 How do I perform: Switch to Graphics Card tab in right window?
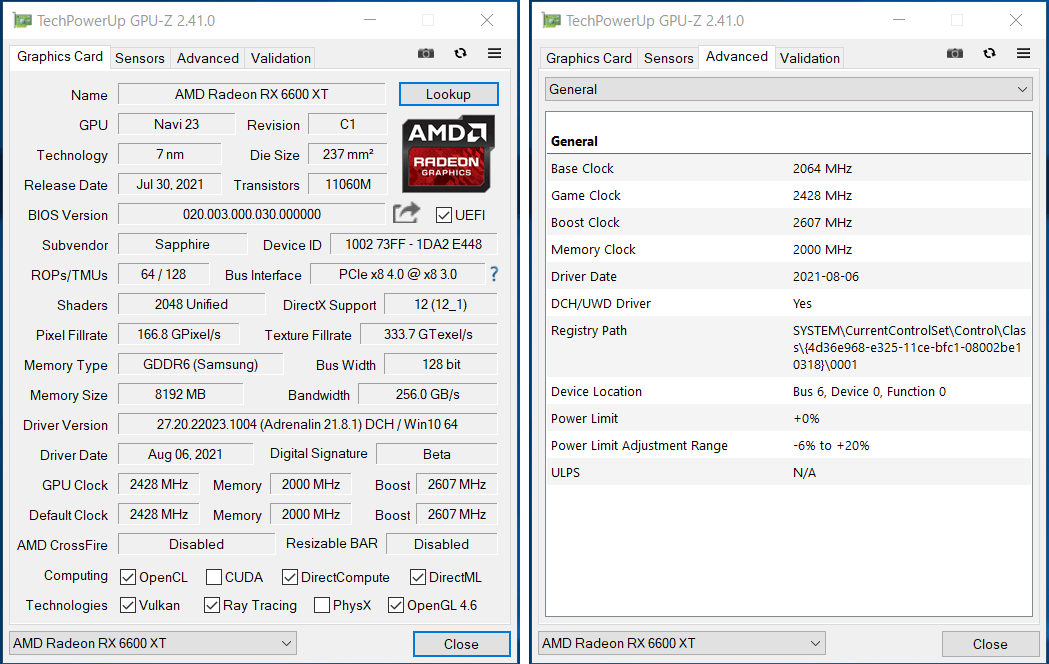[x=589, y=58]
